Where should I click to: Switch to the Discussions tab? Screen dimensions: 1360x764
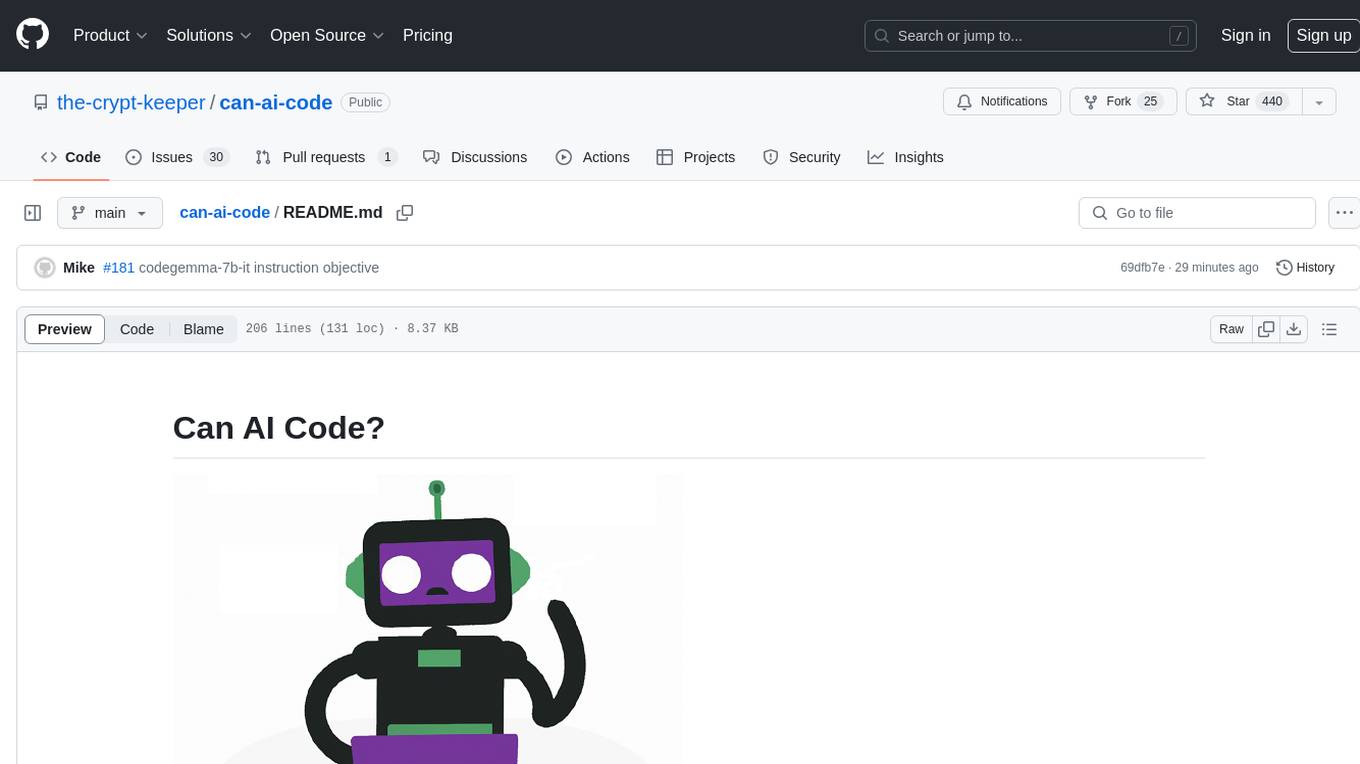point(475,157)
